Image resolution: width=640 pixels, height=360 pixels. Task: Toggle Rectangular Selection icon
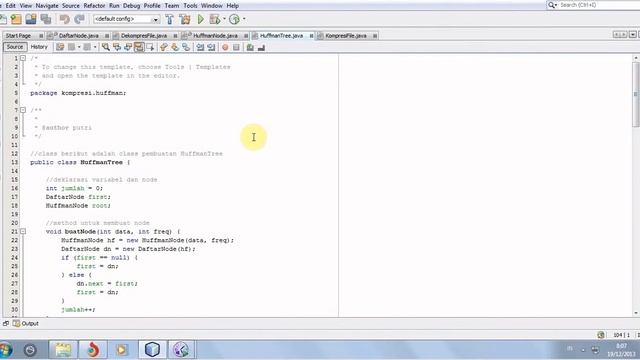(150, 47)
